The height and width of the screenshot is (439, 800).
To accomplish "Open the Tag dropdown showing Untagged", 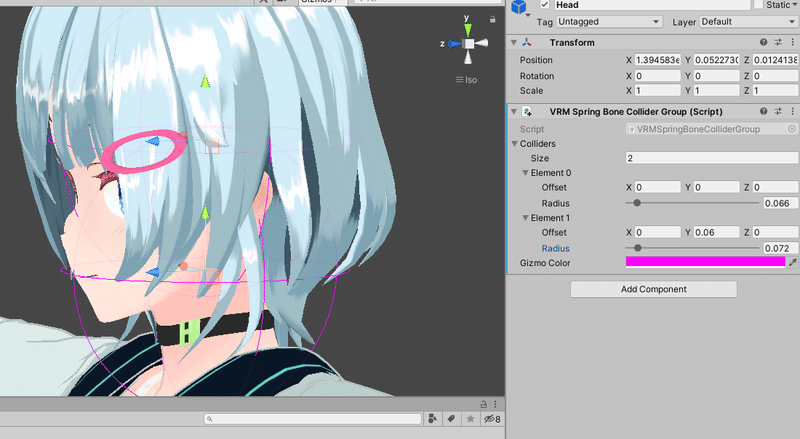I will point(609,22).
